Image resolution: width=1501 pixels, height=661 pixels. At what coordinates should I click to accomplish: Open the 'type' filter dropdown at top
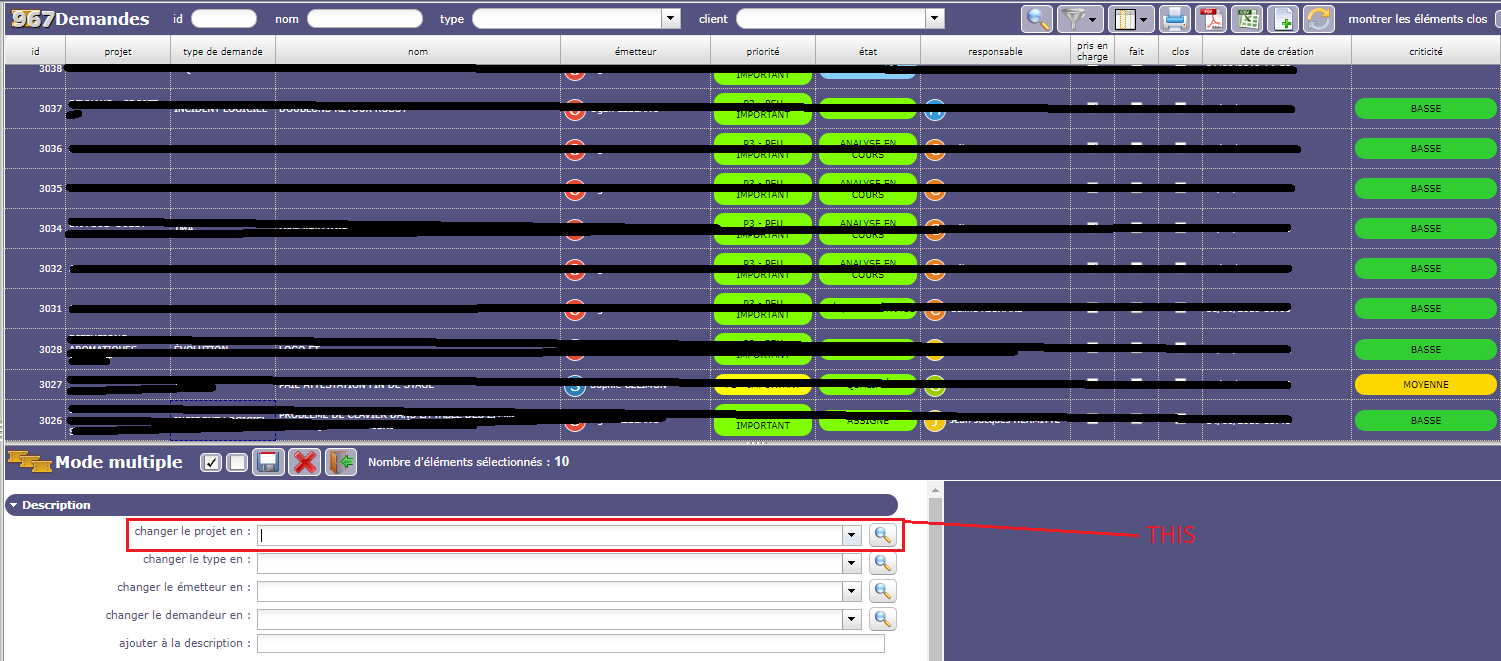click(x=670, y=19)
